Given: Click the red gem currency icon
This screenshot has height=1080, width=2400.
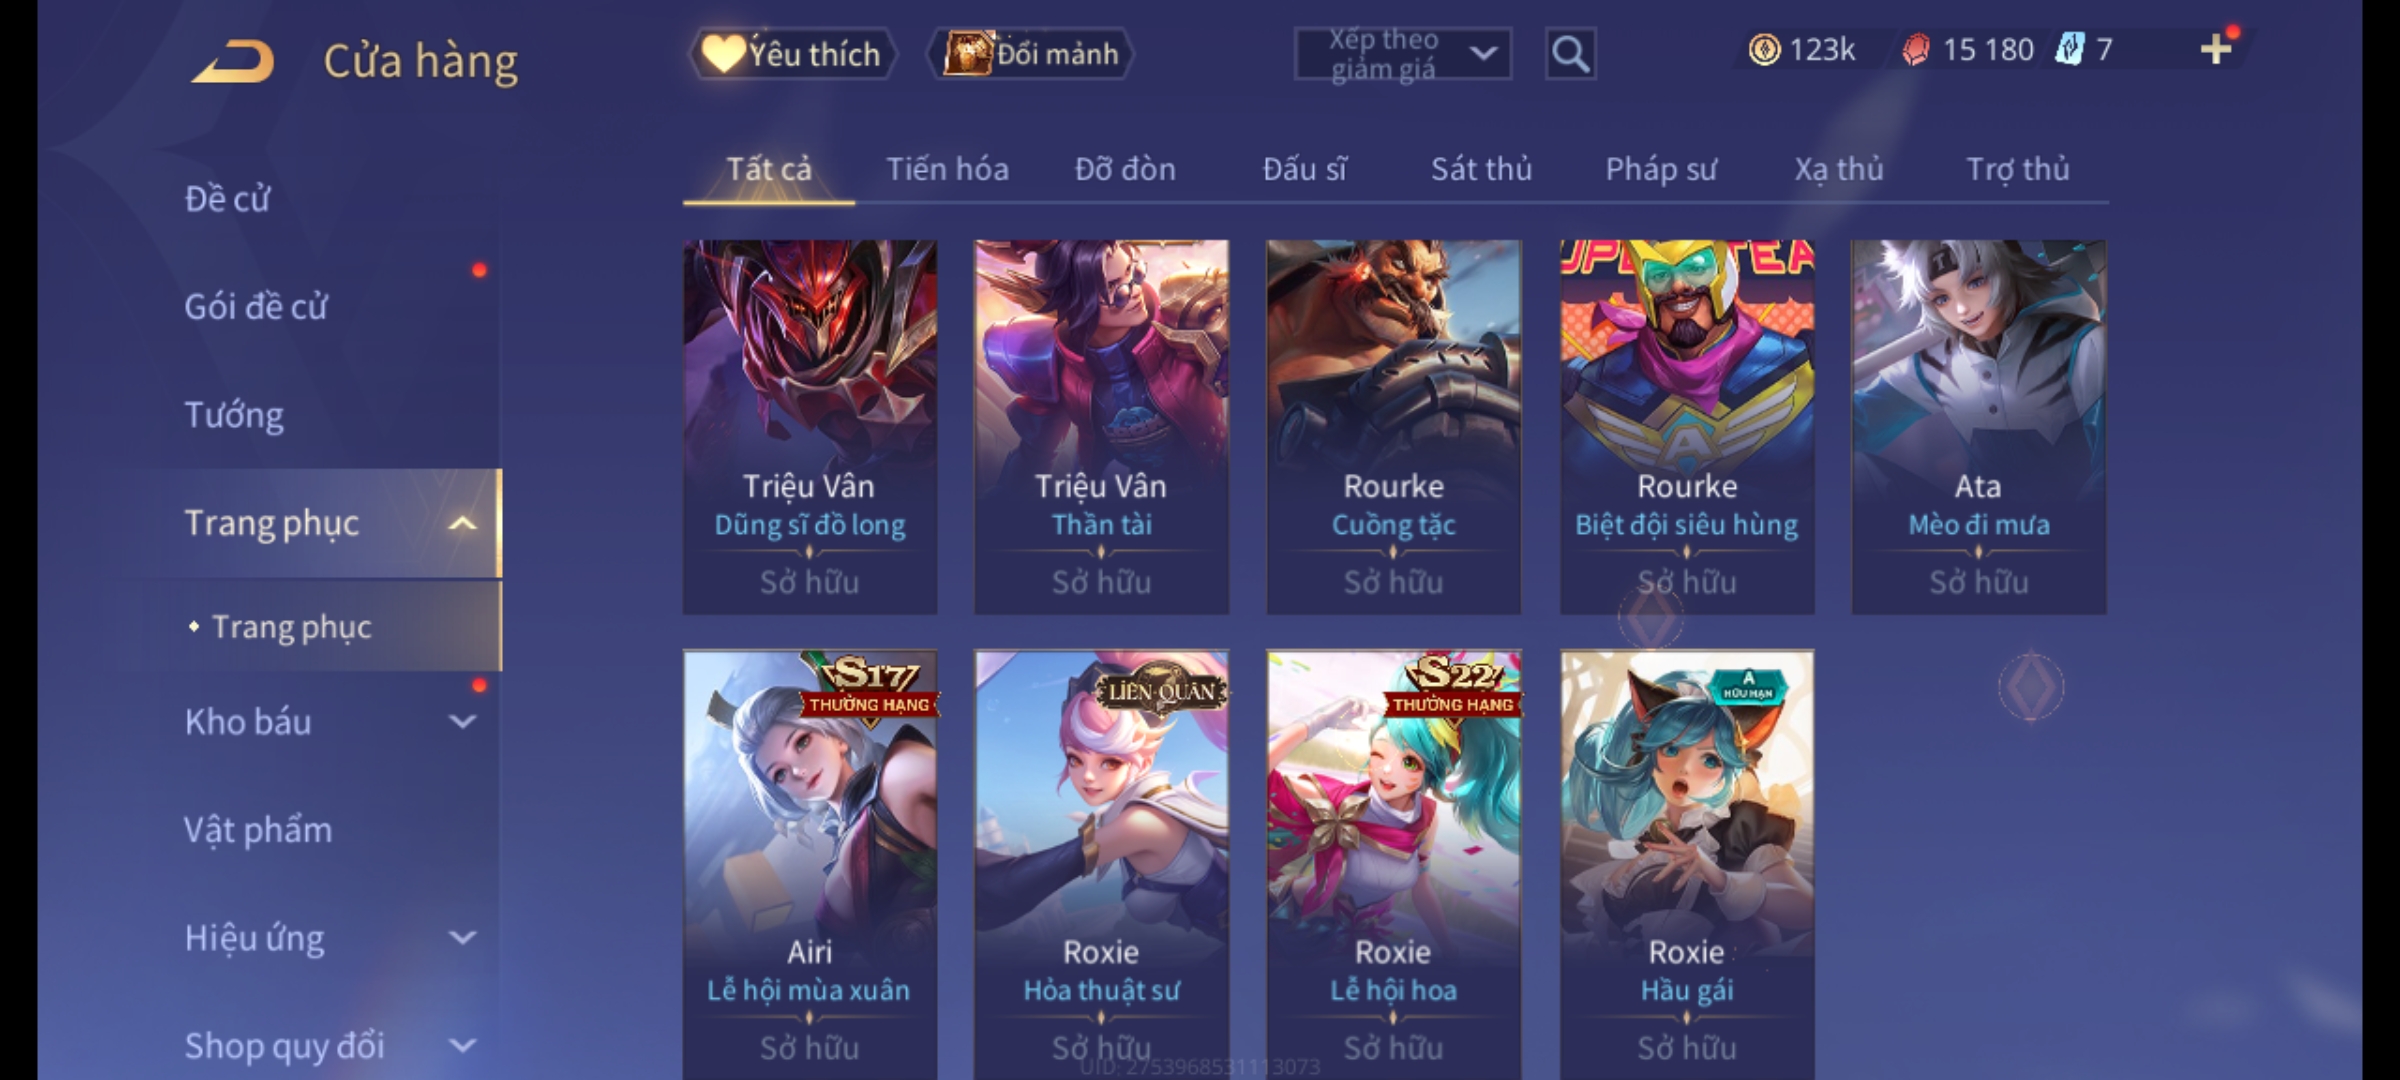Looking at the screenshot, I should pos(1915,50).
